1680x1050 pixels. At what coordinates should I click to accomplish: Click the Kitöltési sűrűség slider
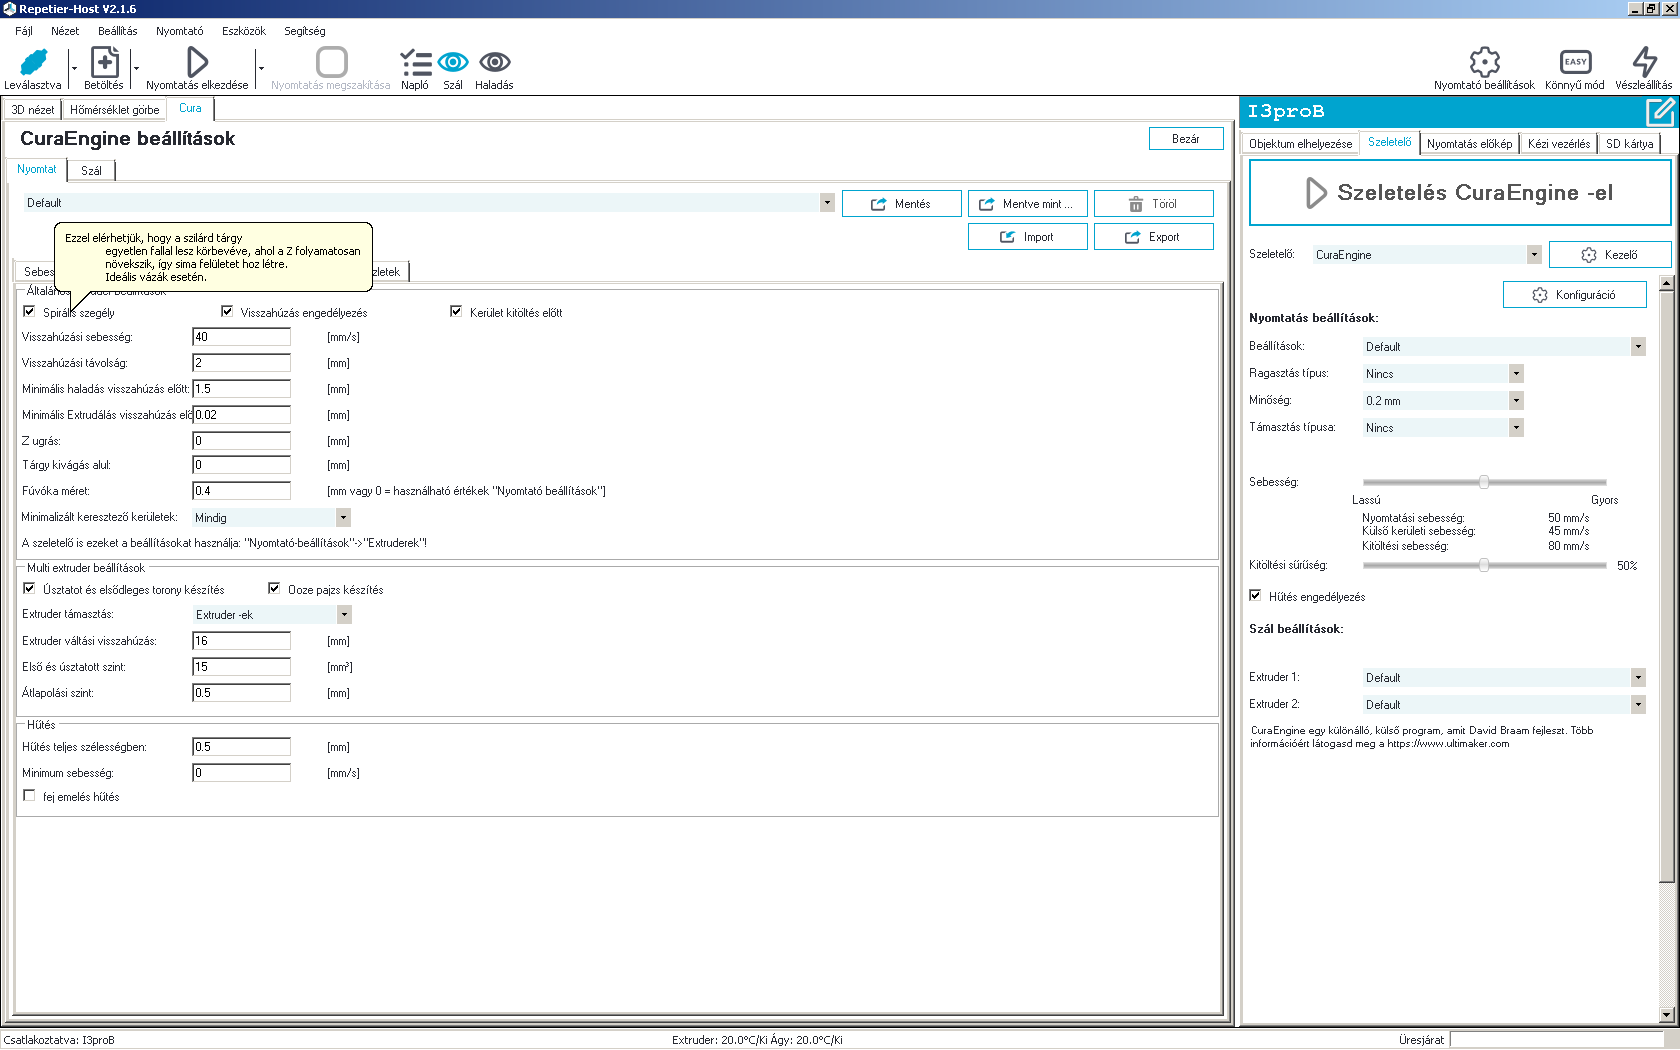click(x=1484, y=565)
